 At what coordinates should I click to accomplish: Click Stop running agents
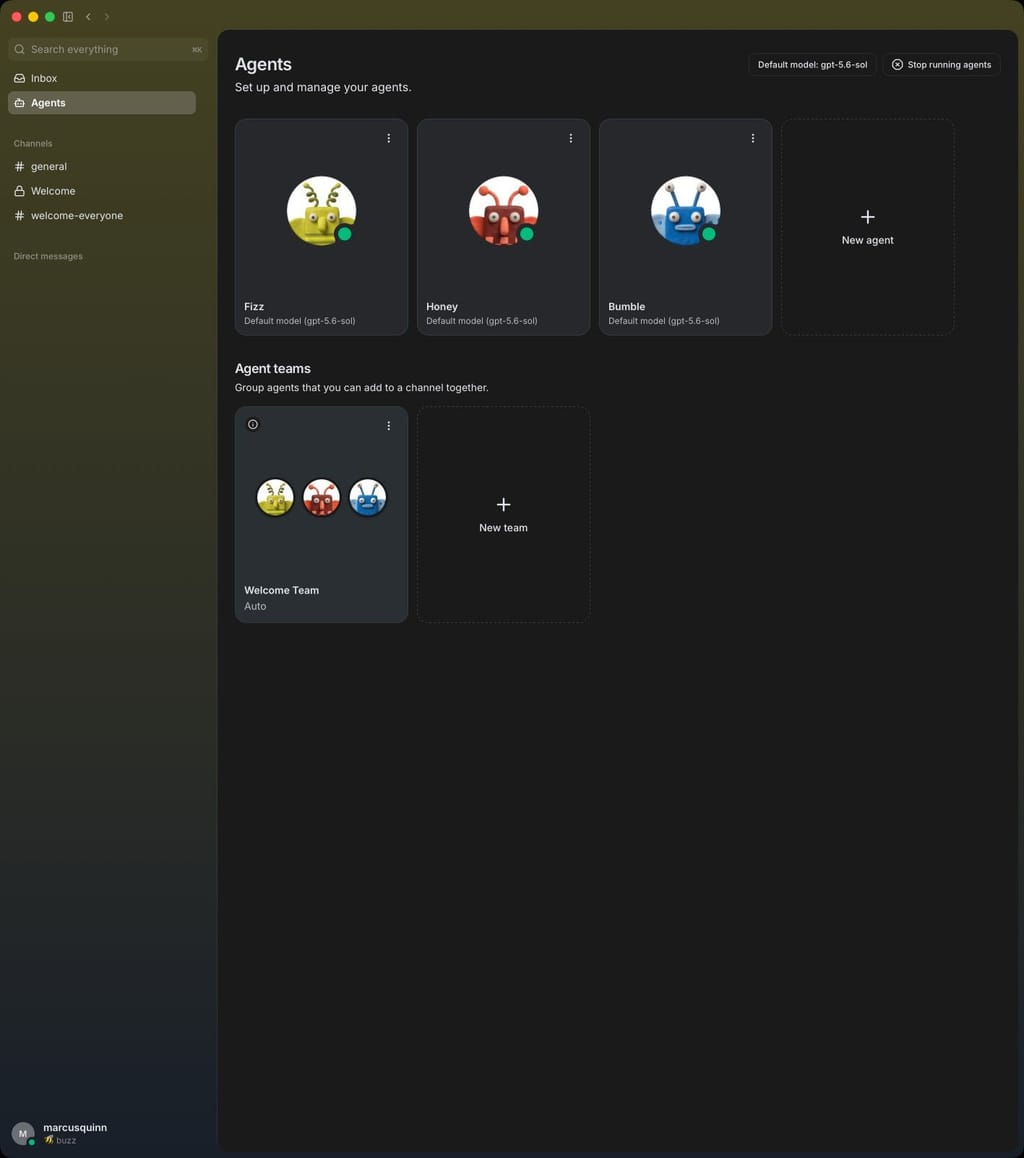[941, 65]
